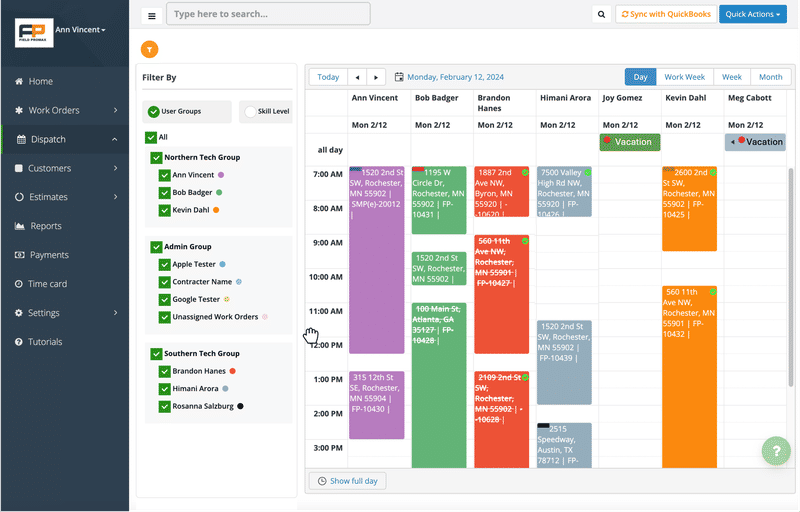Image resolution: width=800 pixels, height=512 pixels.
Task: Uncheck the Rosanna Salzburg checkbox
Action: pos(164,406)
